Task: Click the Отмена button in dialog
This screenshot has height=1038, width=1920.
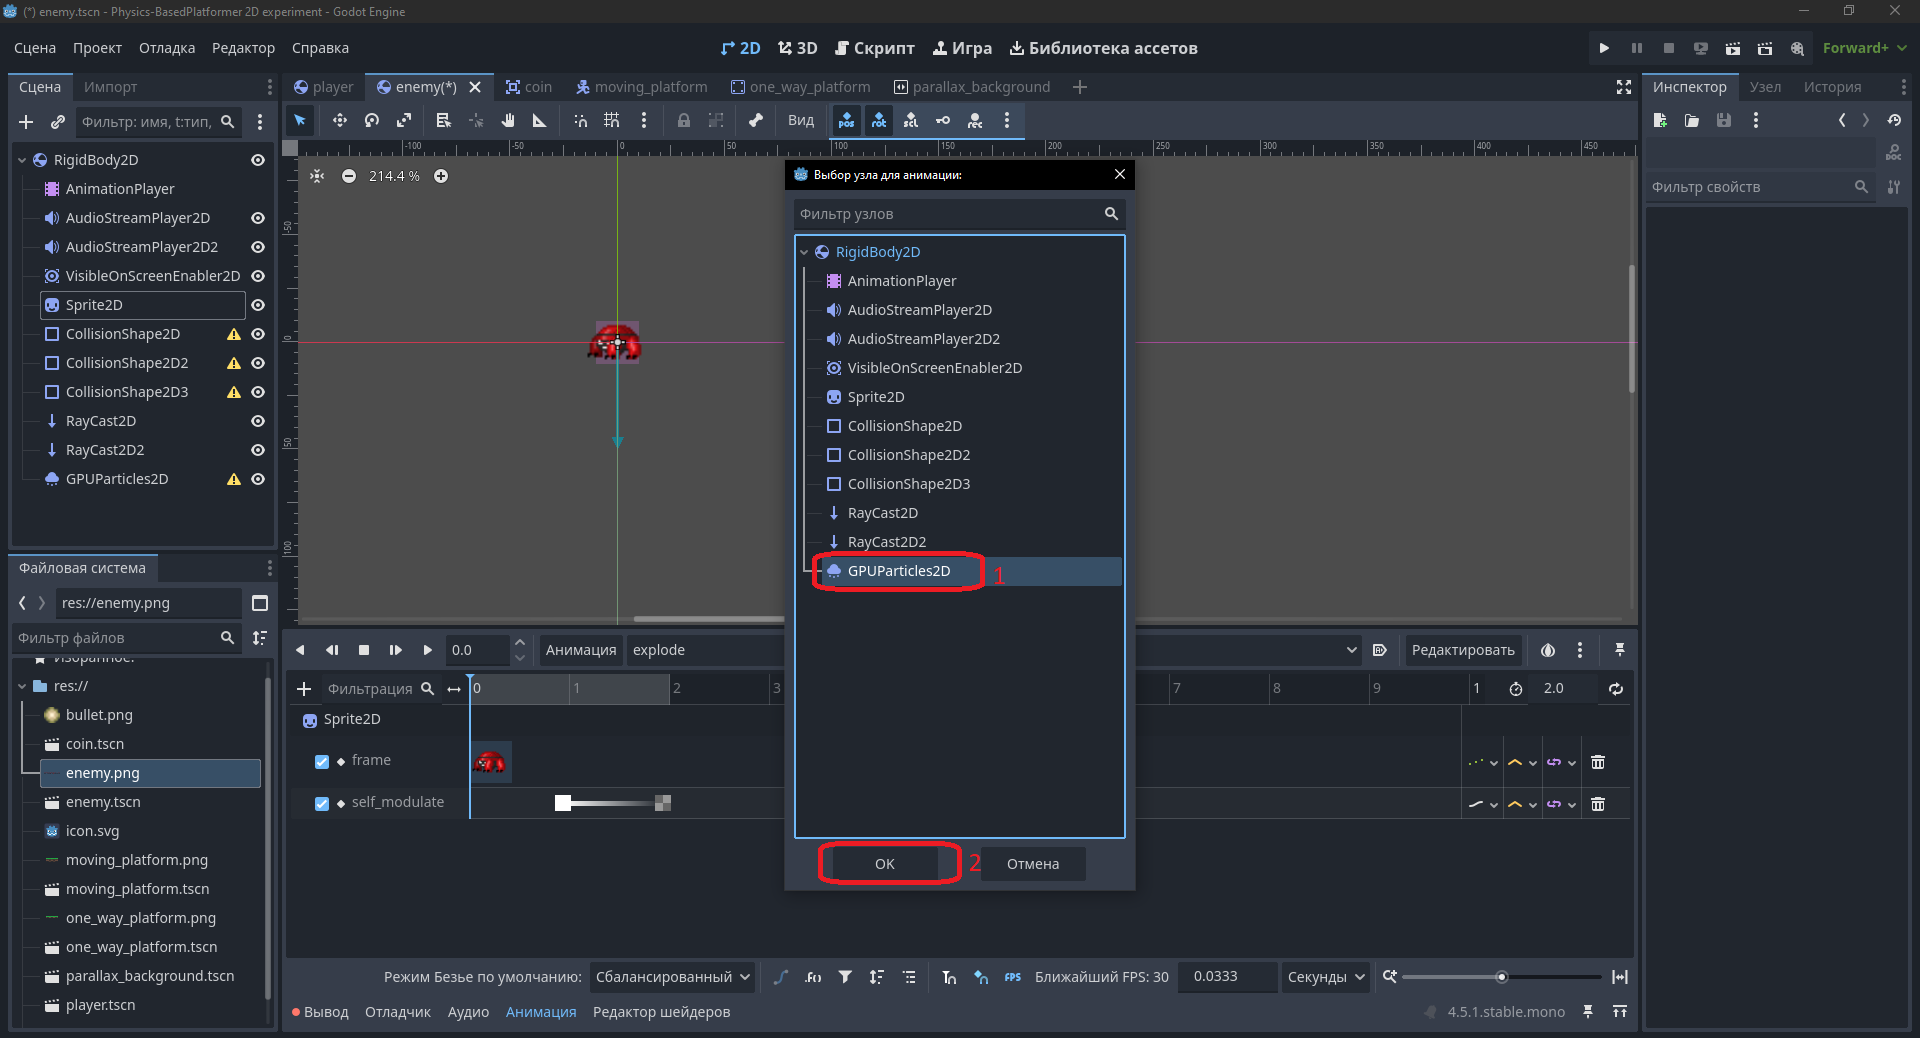Action: coord(1033,864)
